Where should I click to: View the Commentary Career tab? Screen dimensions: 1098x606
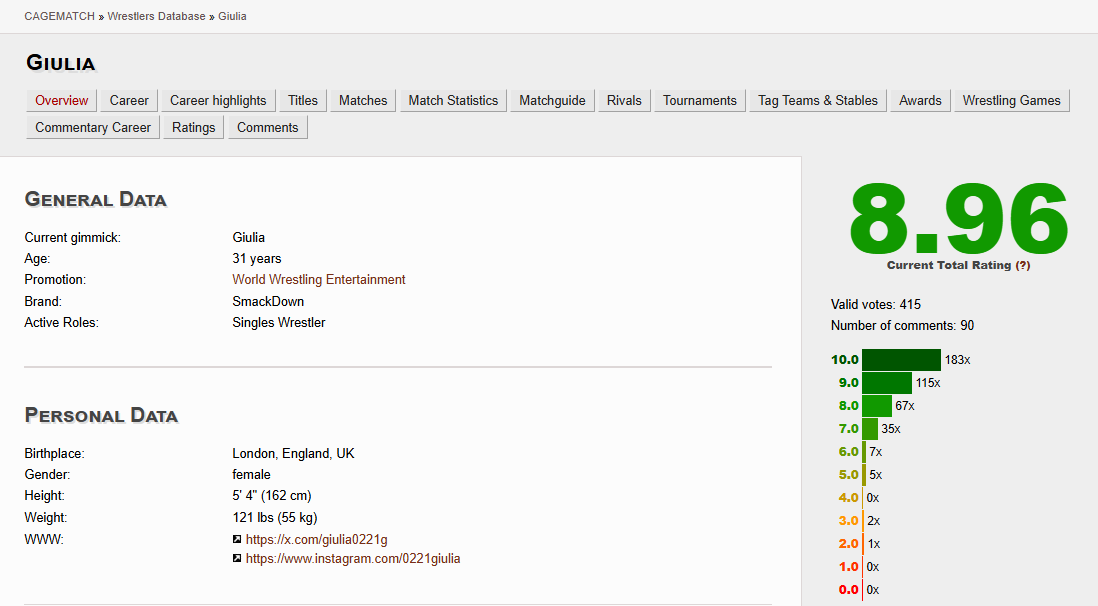93,127
